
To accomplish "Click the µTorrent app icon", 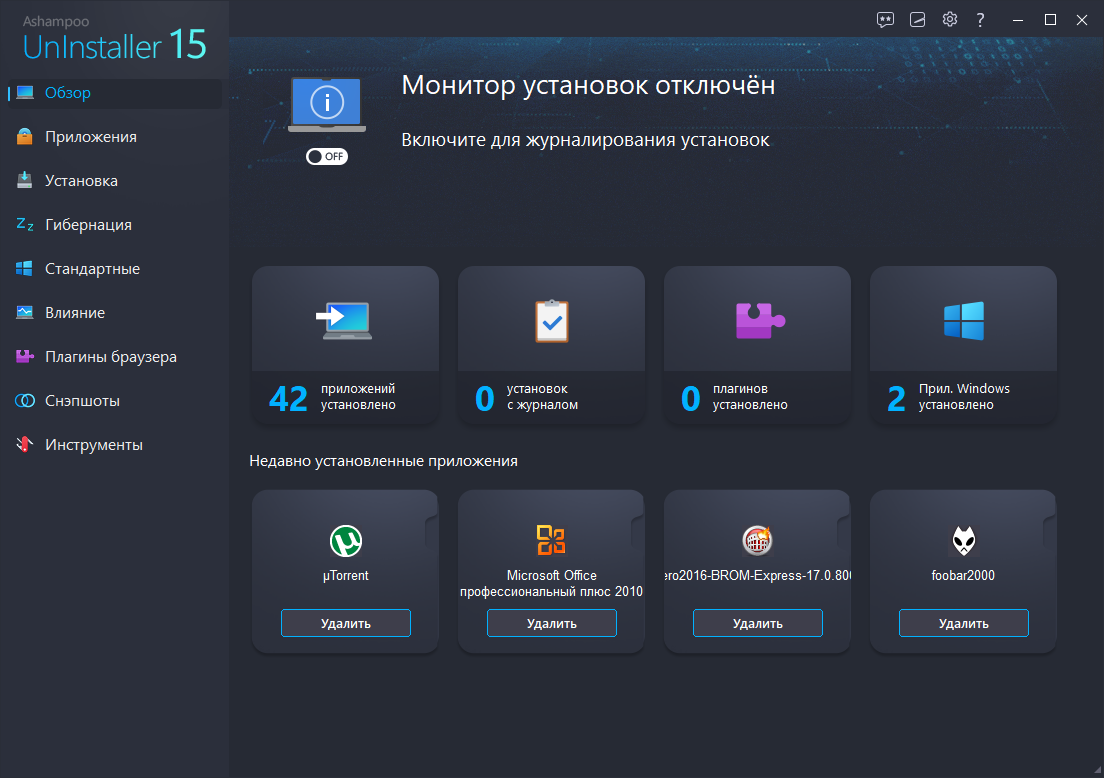I will click(346, 541).
